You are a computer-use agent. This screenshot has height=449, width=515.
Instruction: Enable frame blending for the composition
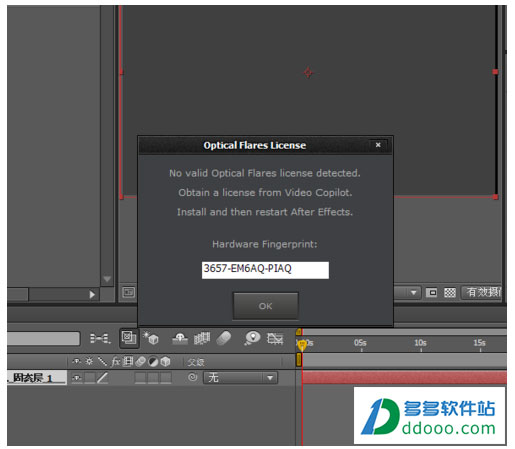click(x=202, y=338)
